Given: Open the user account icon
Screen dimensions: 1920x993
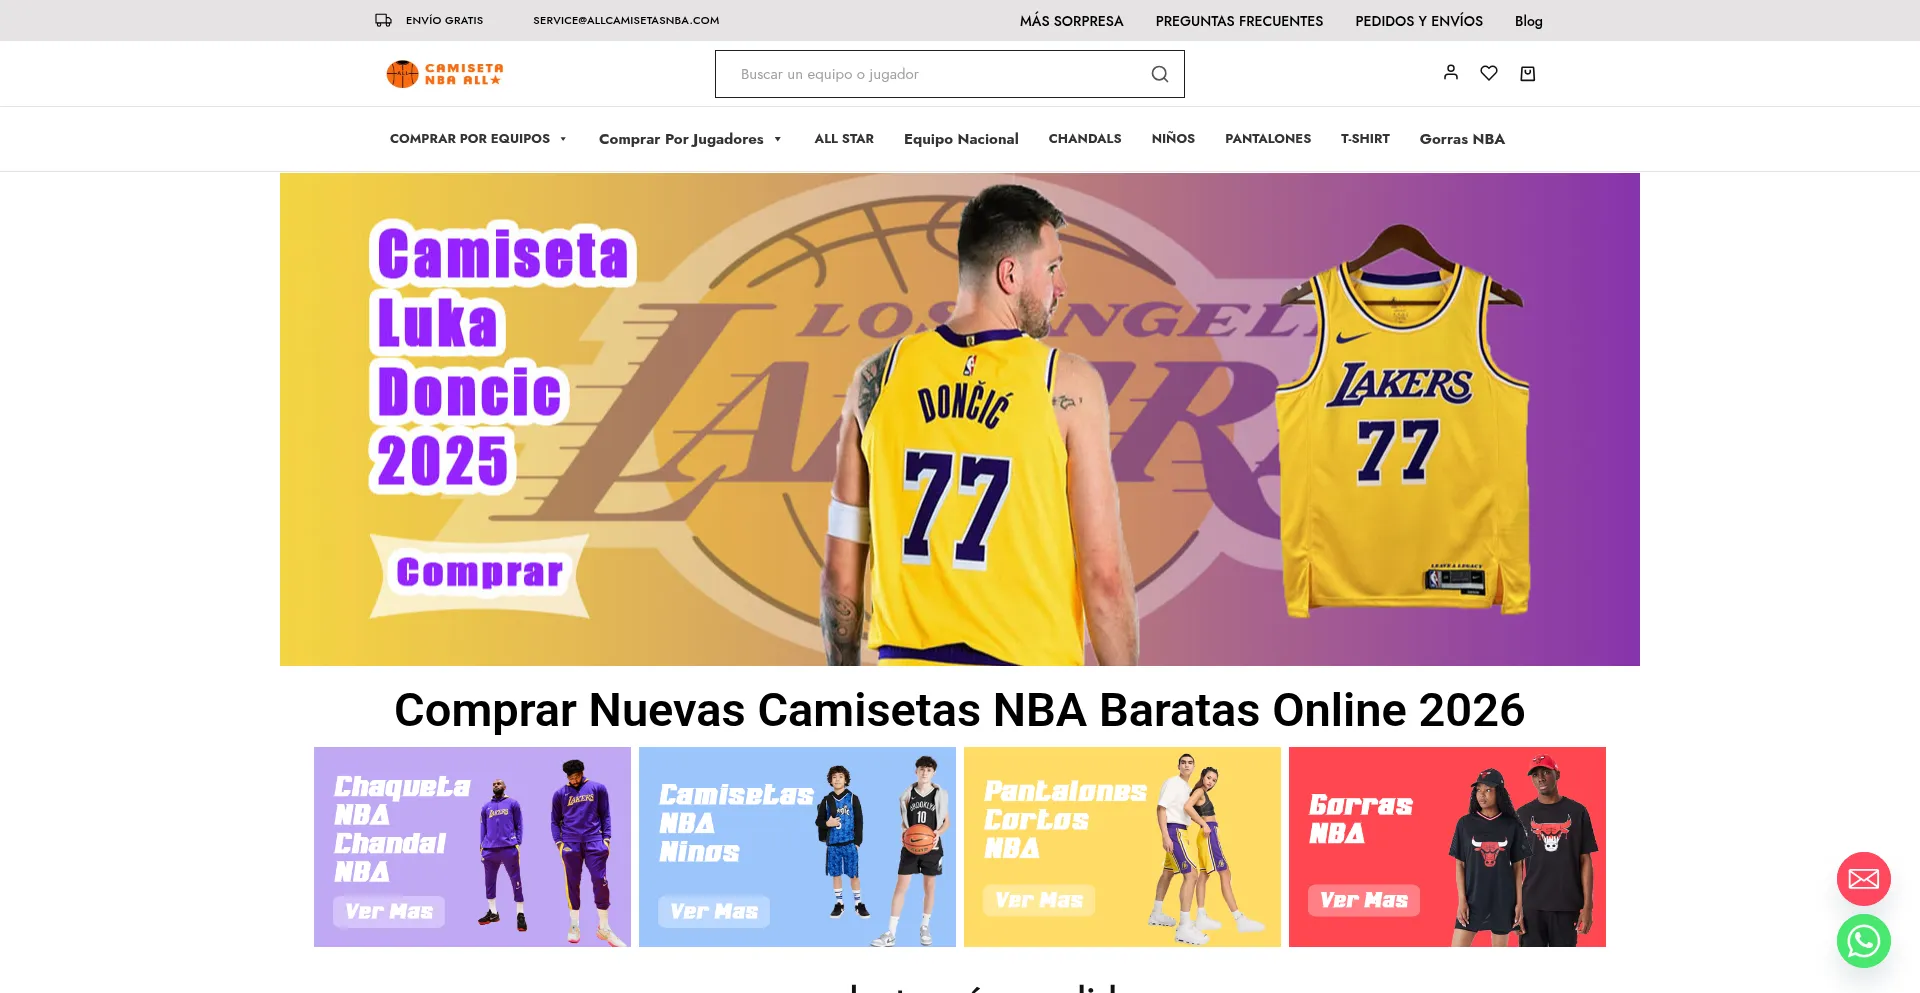Looking at the screenshot, I should coord(1450,72).
